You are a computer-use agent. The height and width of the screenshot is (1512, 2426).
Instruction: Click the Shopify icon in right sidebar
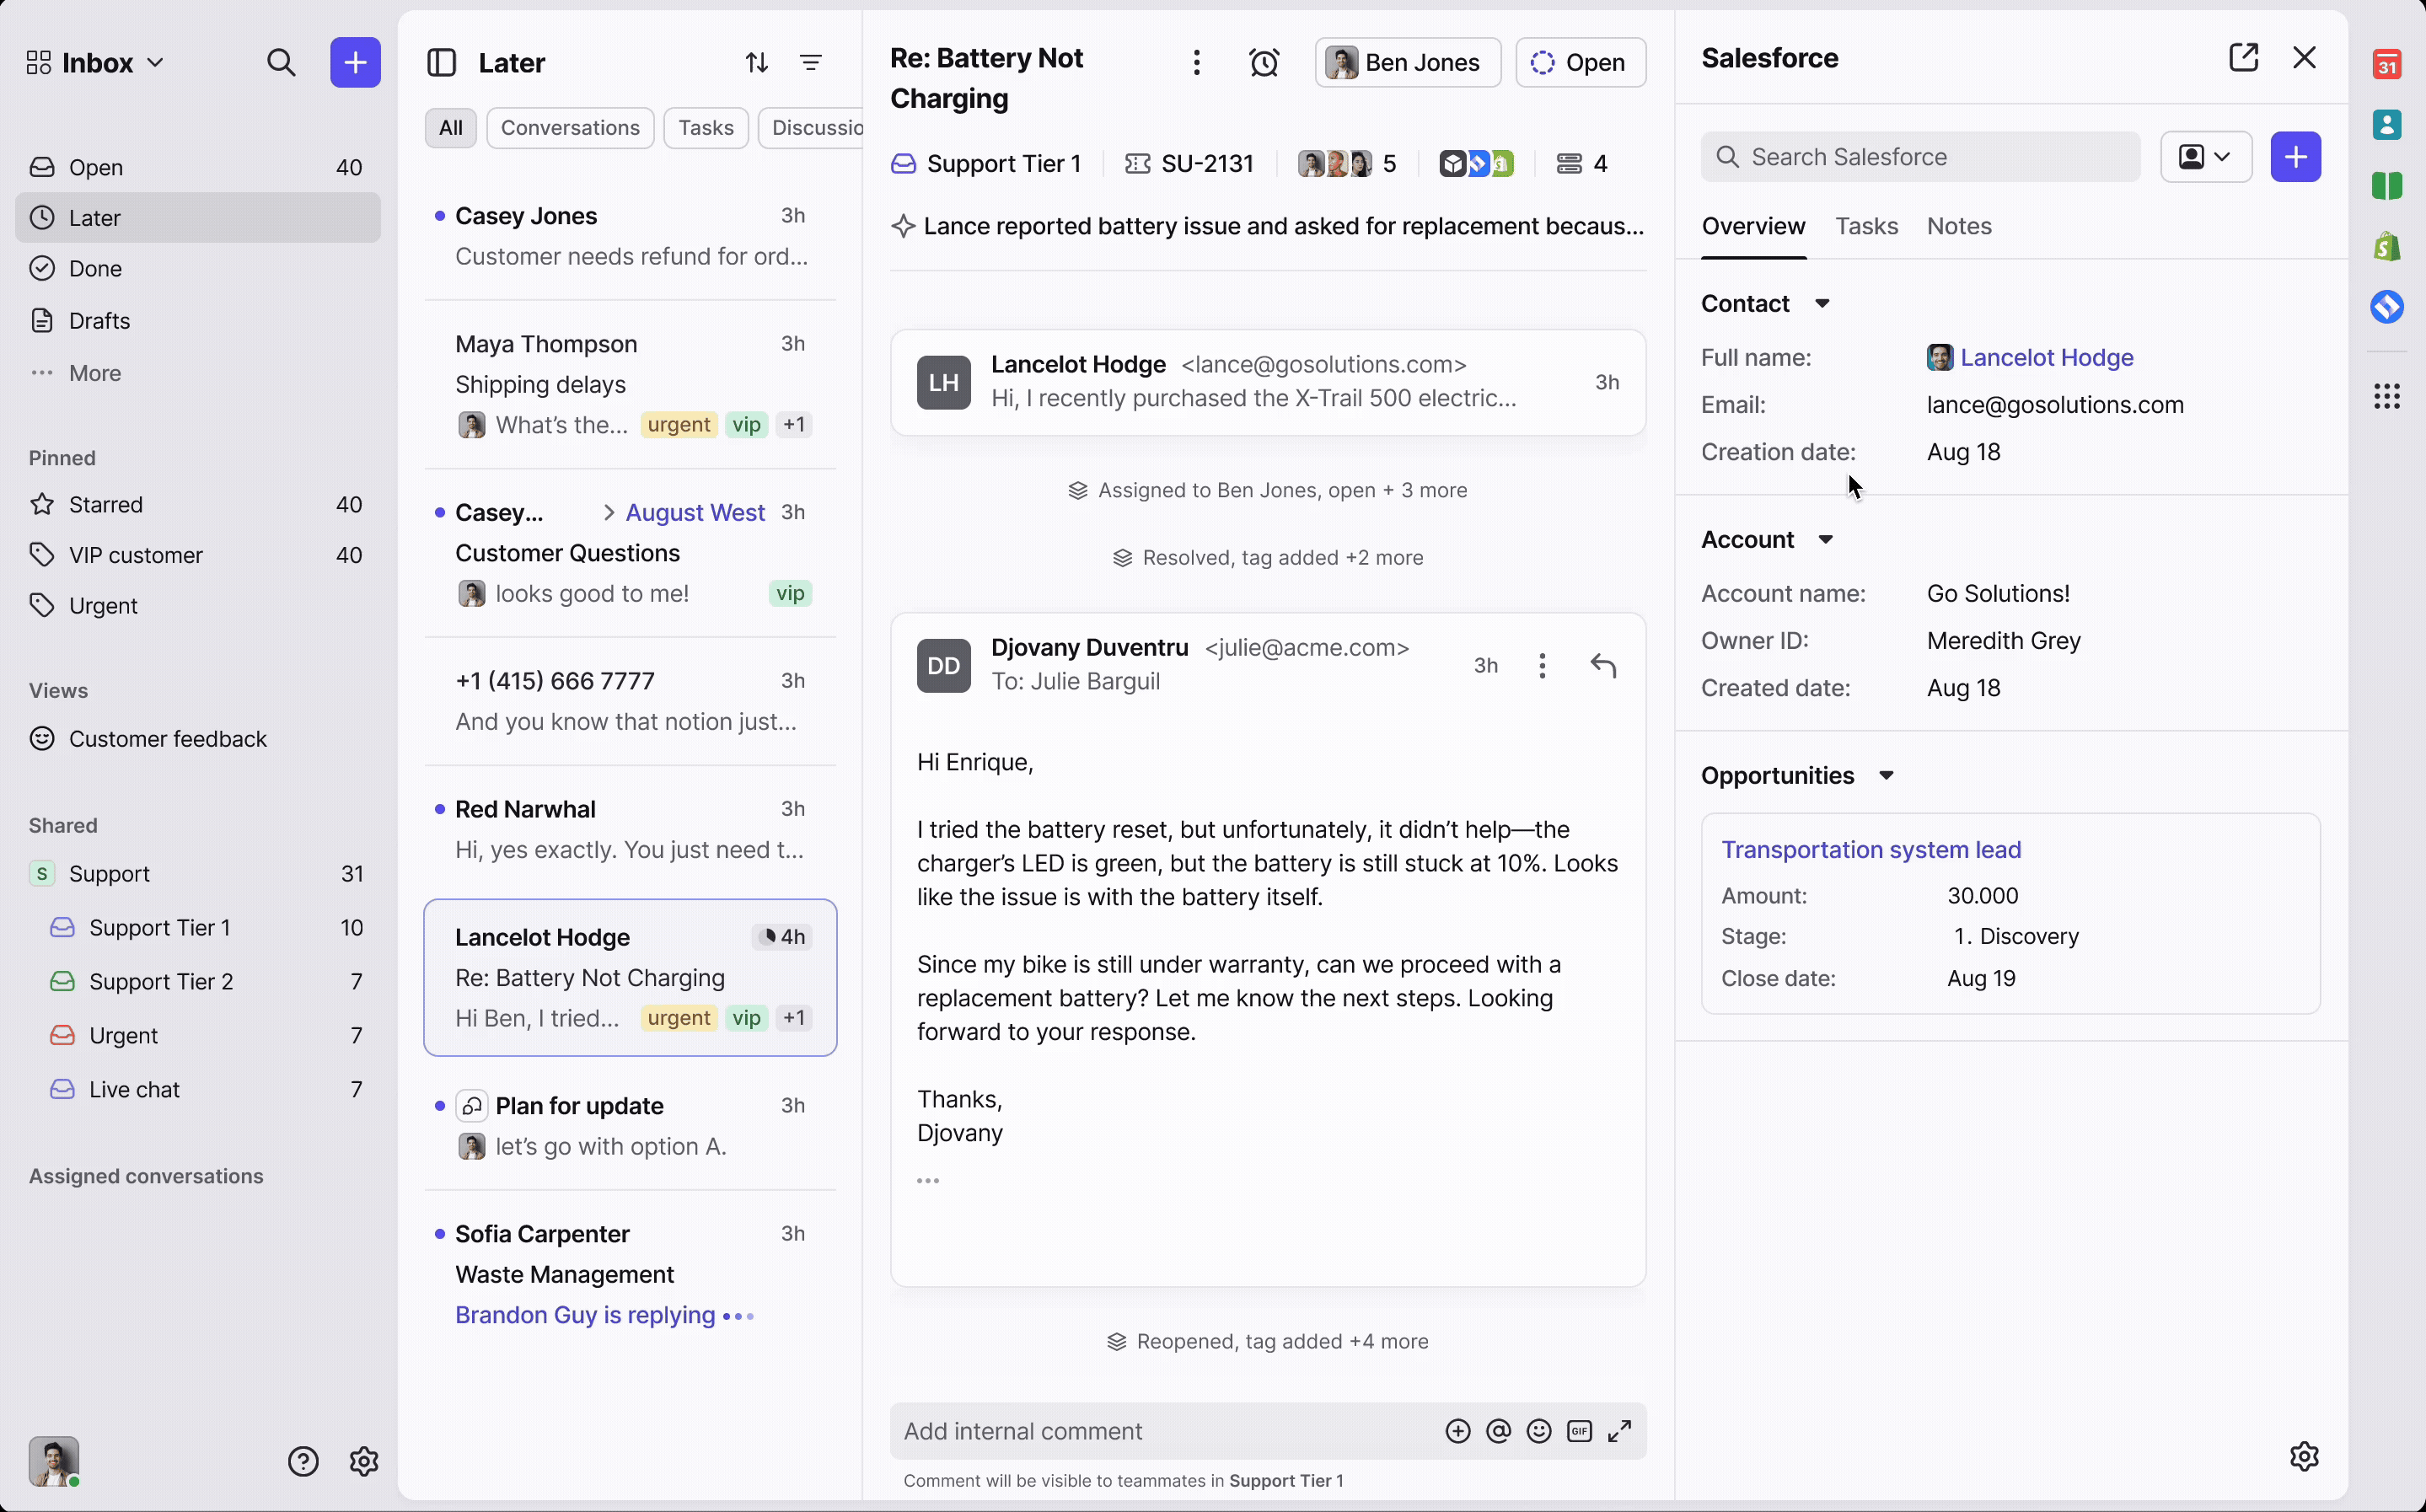coord(2387,246)
